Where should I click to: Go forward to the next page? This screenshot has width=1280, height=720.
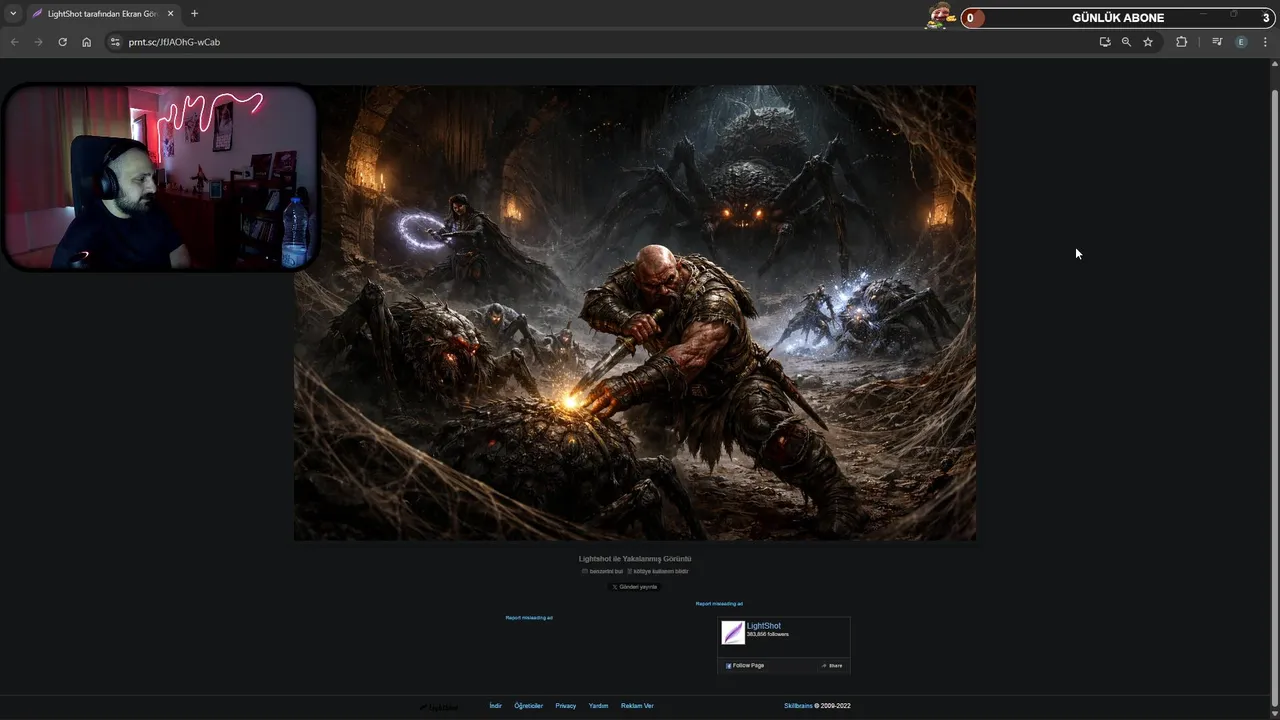38,42
